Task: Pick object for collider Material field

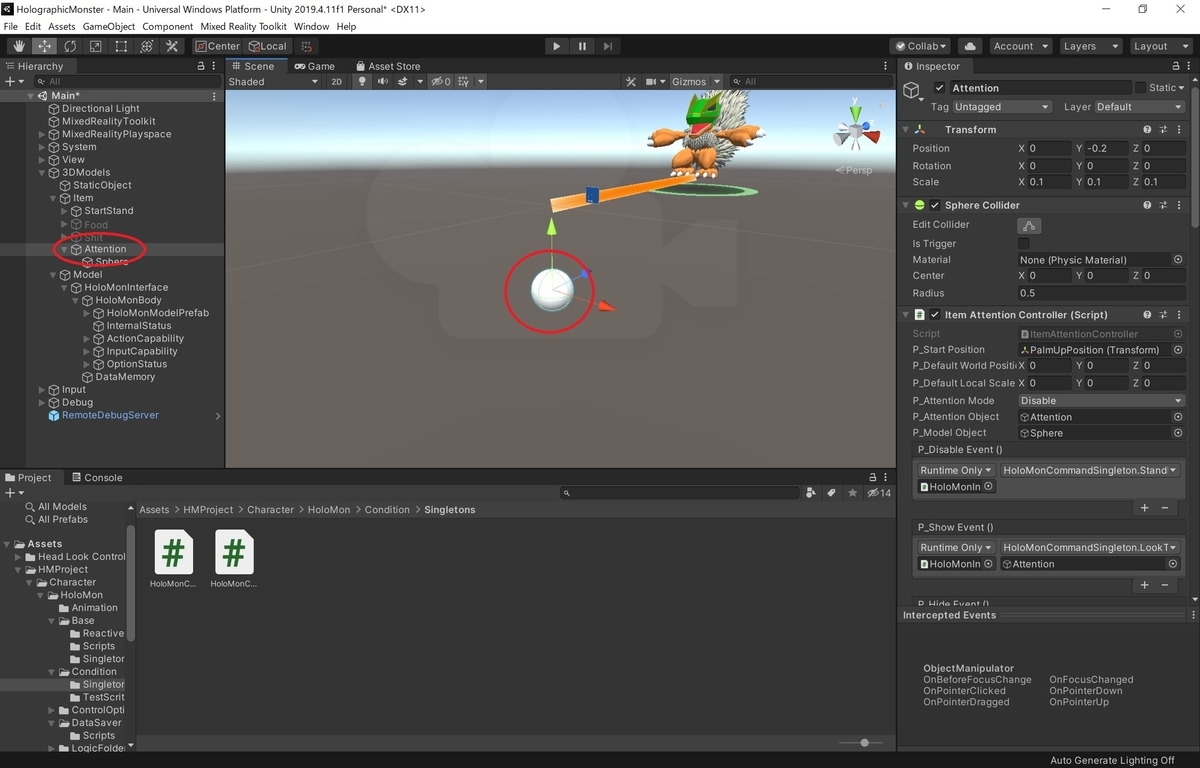Action: point(1178,260)
